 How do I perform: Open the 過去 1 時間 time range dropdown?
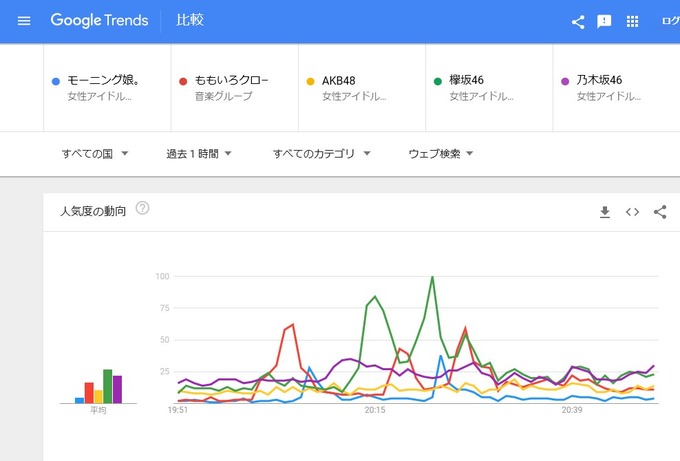pyautogui.click(x=199, y=154)
